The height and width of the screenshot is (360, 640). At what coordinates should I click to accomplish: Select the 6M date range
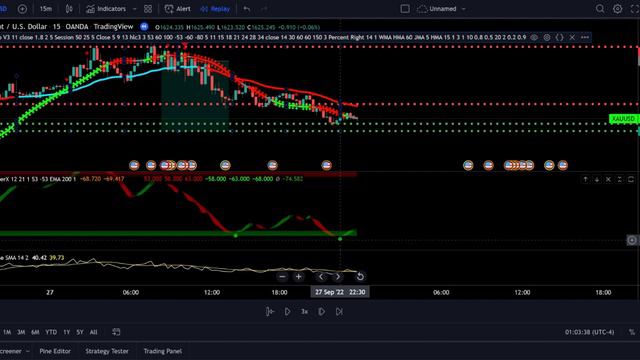(x=36, y=332)
